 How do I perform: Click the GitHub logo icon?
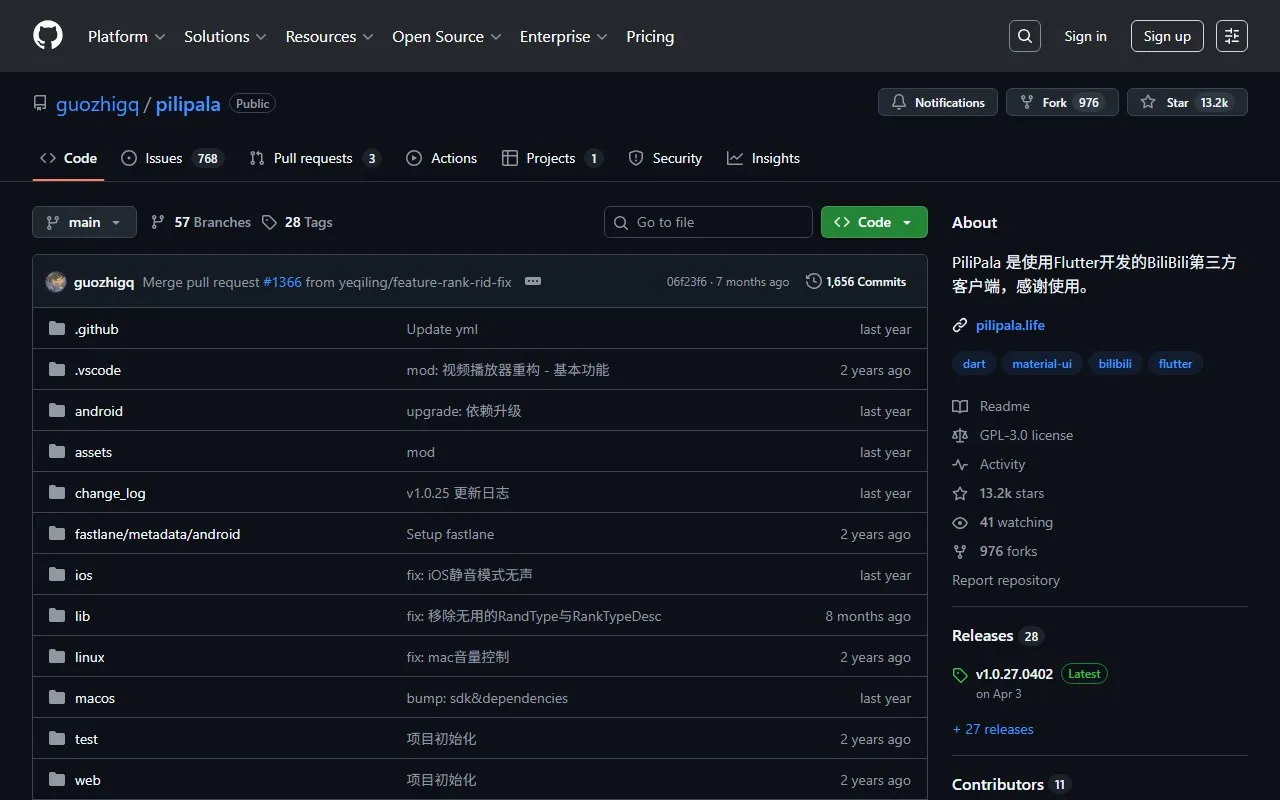point(48,36)
